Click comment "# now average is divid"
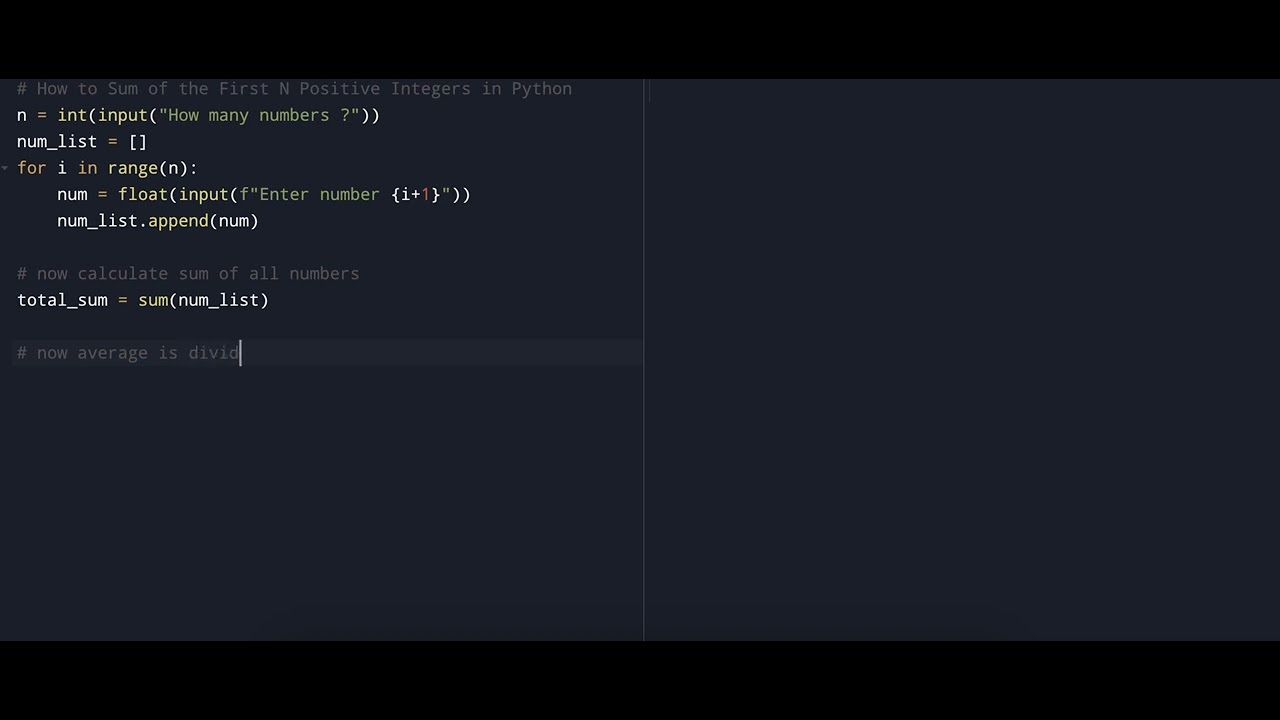 [128, 353]
